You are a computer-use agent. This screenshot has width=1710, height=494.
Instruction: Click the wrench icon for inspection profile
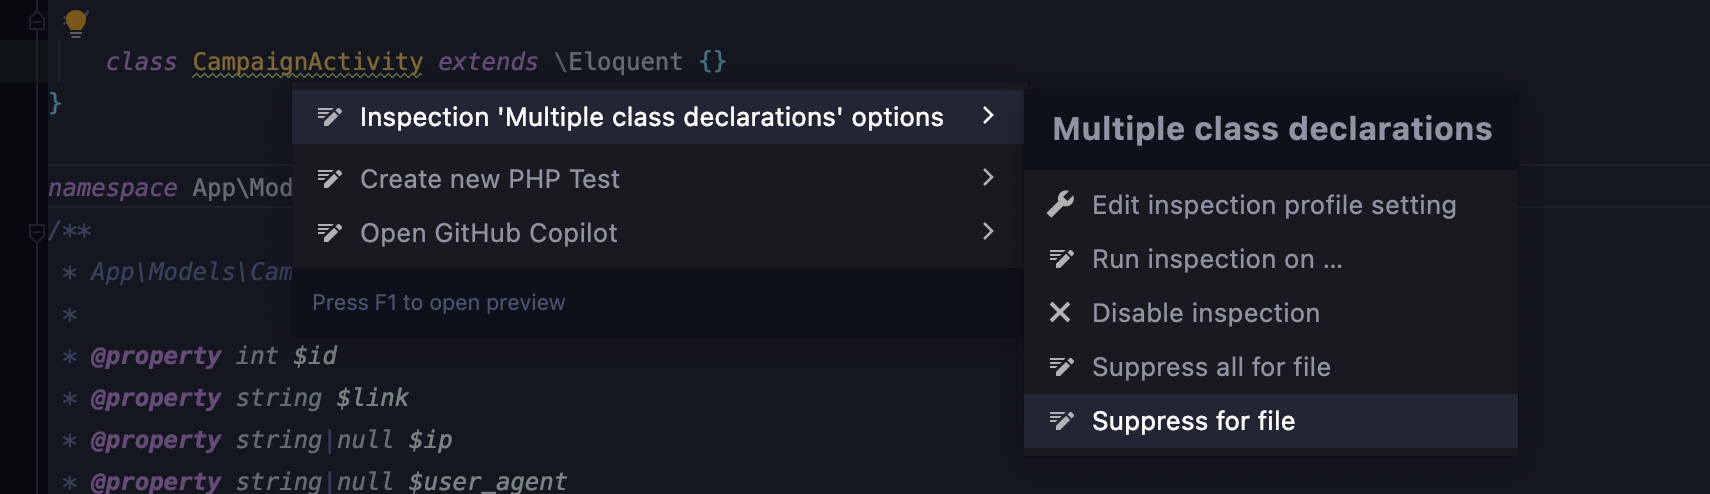pos(1060,205)
